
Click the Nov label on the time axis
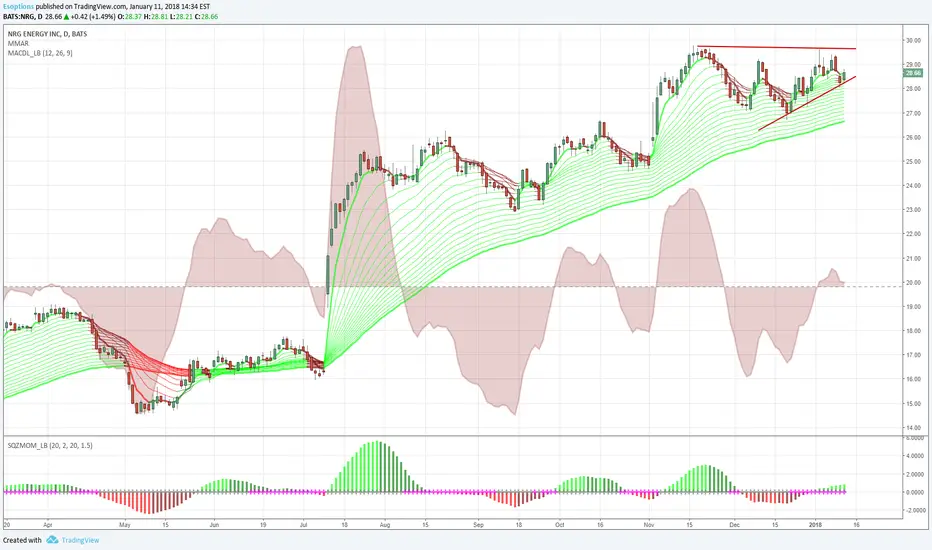click(x=648, y=525)
